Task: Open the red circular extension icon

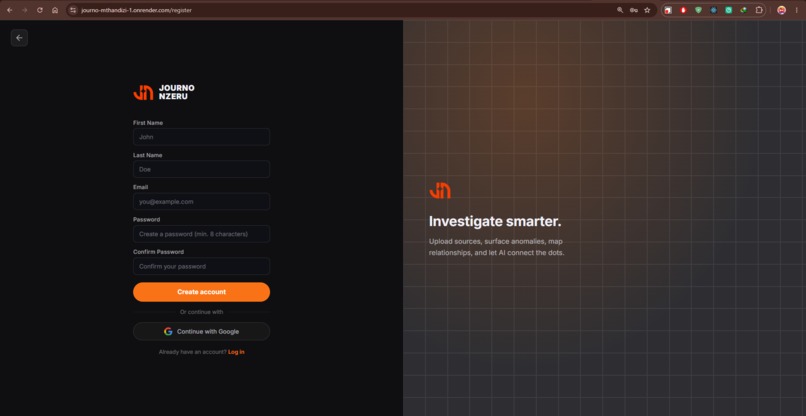Action: tap(683, 10)
